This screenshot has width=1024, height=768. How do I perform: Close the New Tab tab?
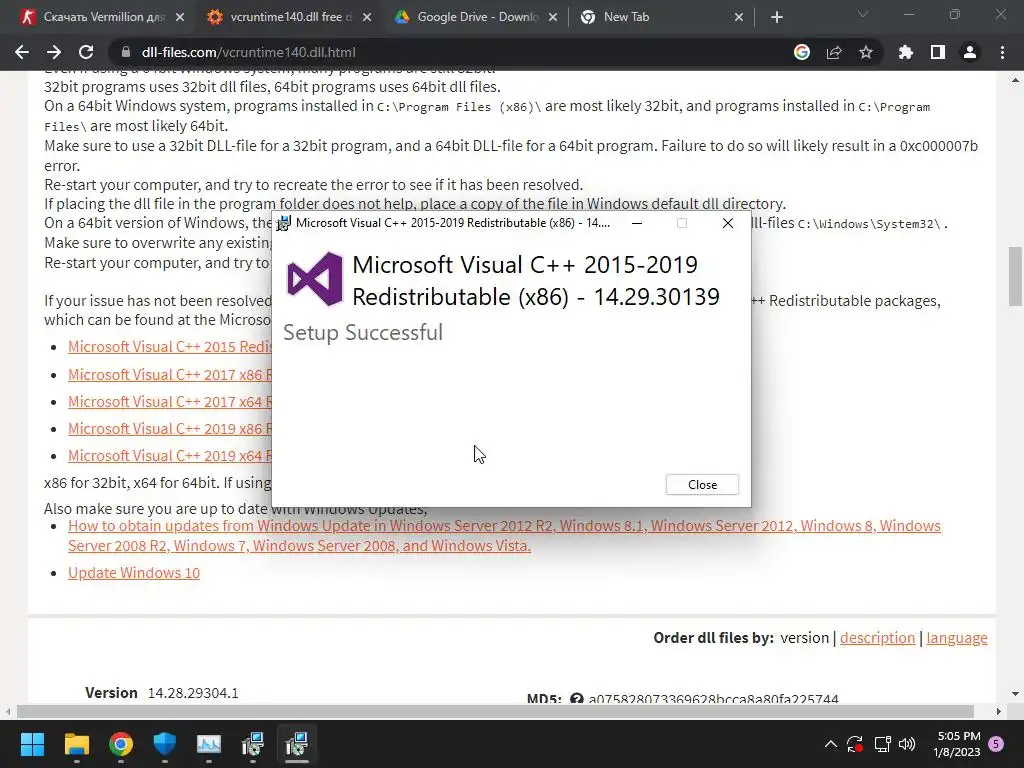tap(739, 17)
